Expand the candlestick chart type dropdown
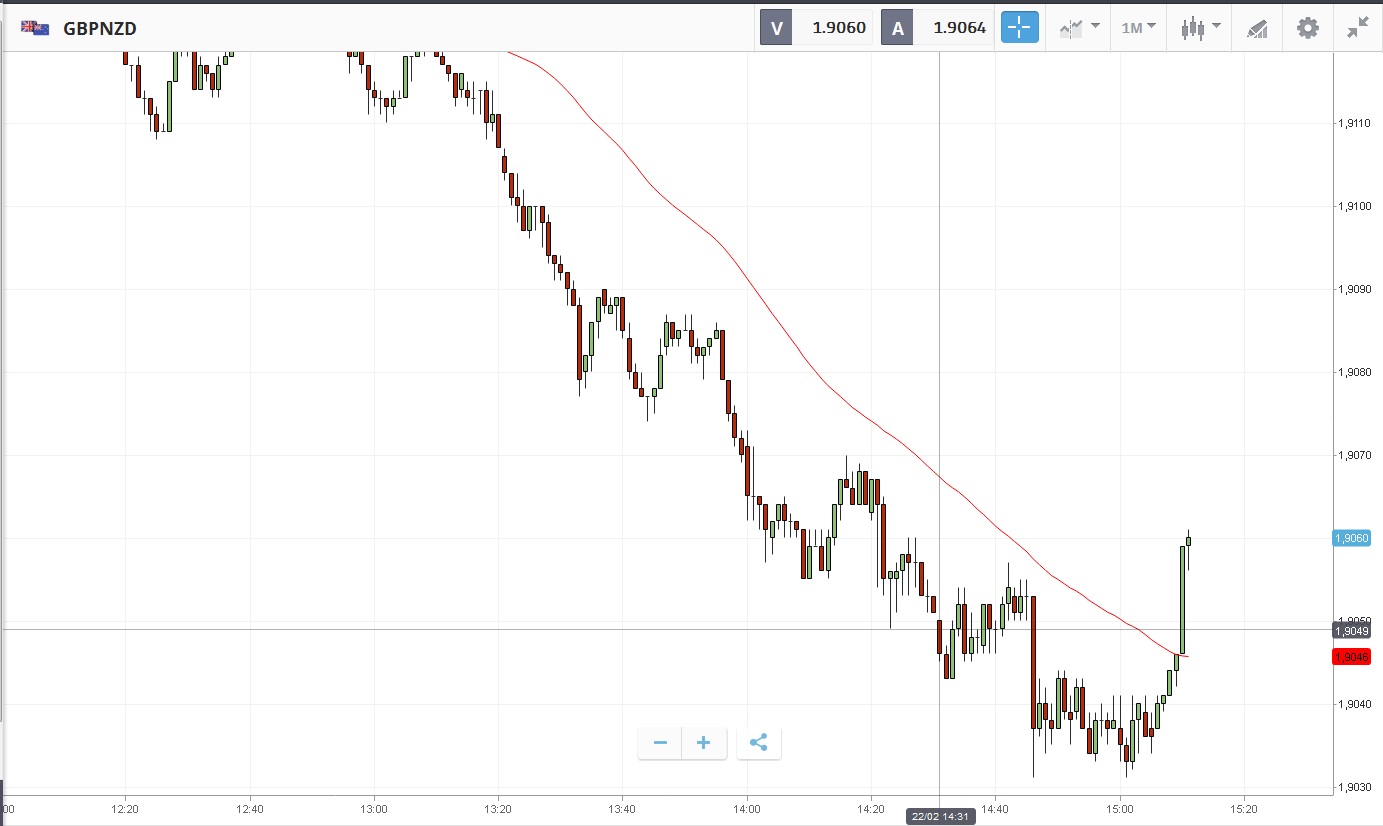Screen dimensions: 1383x826 [x=1200, y=28]
